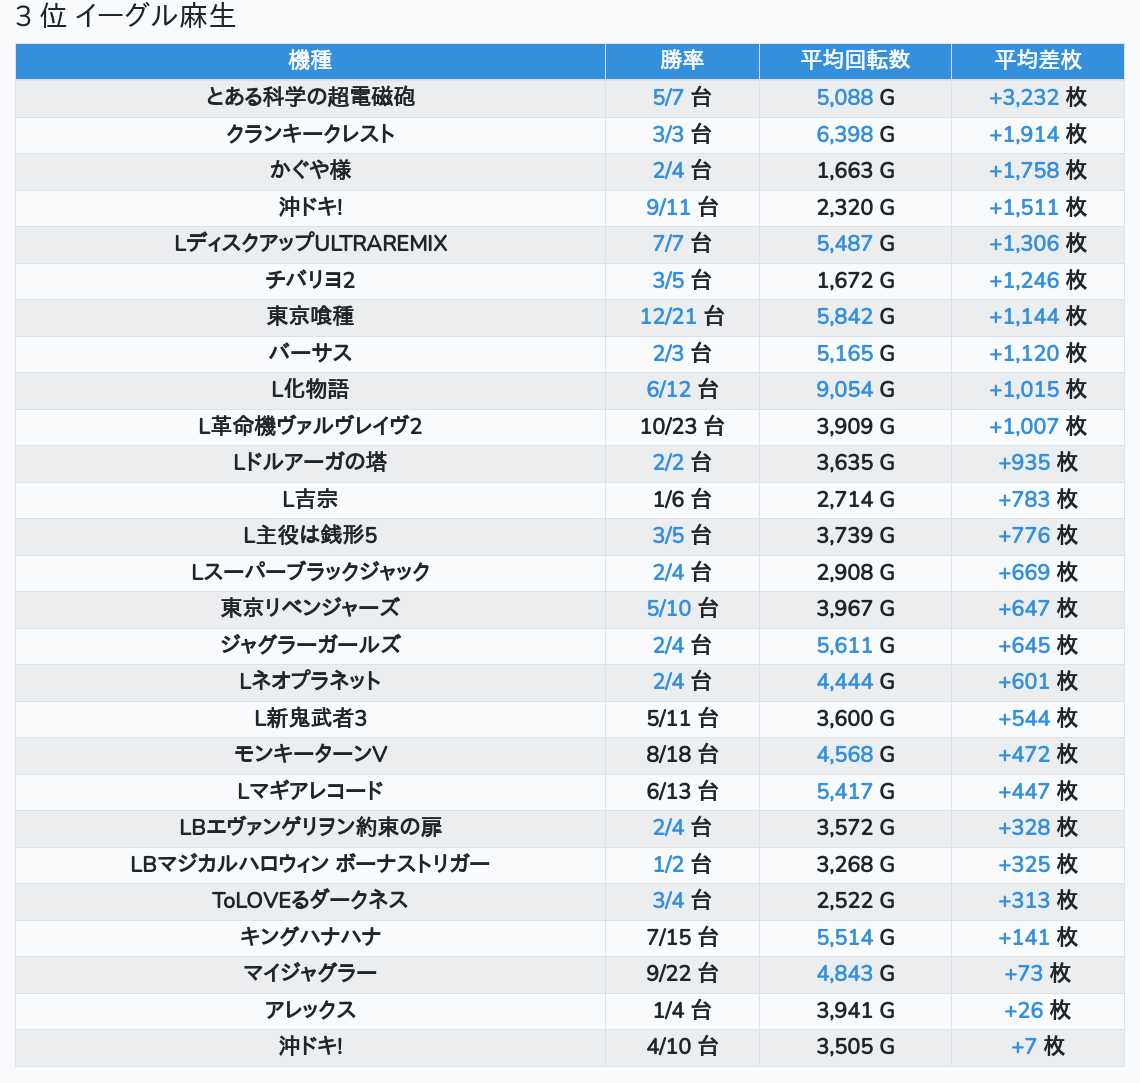Click the 勝率 column header
This screenshot has width=1140, height=1083.
click(682, 60)
